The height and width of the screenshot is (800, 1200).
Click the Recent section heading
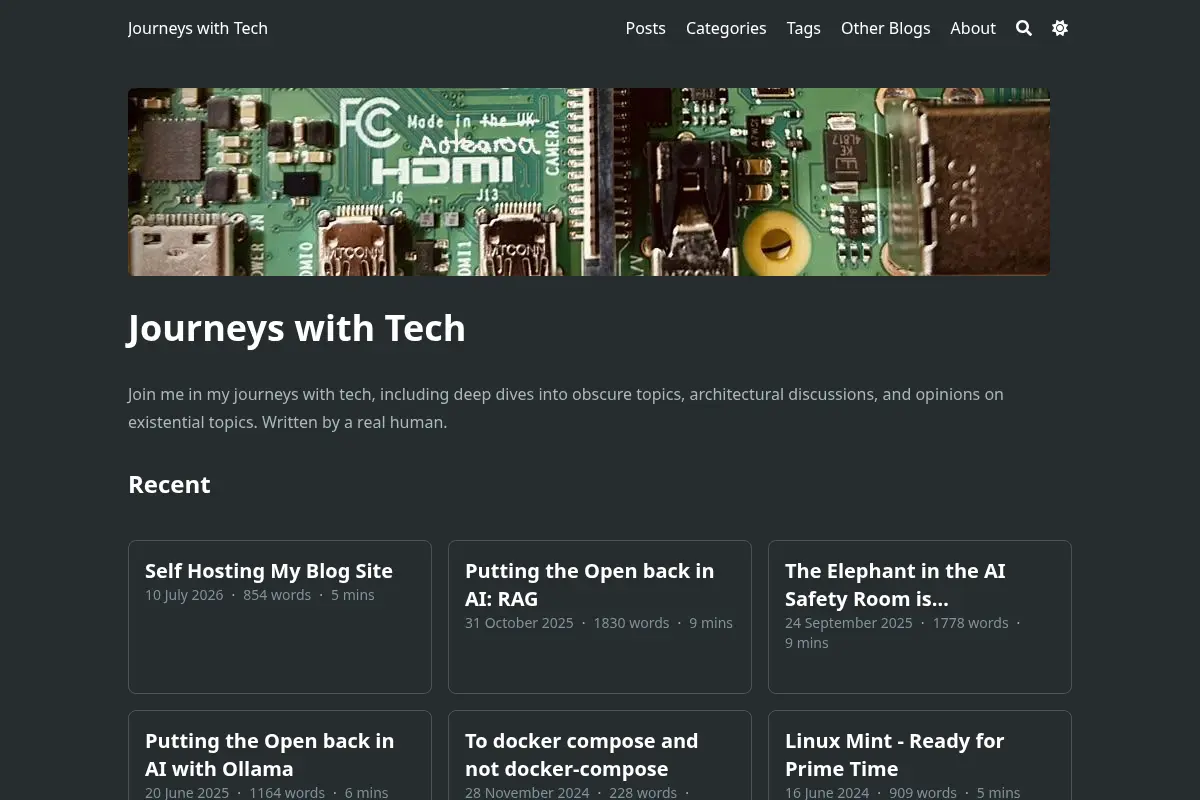(x=169, y=485)
